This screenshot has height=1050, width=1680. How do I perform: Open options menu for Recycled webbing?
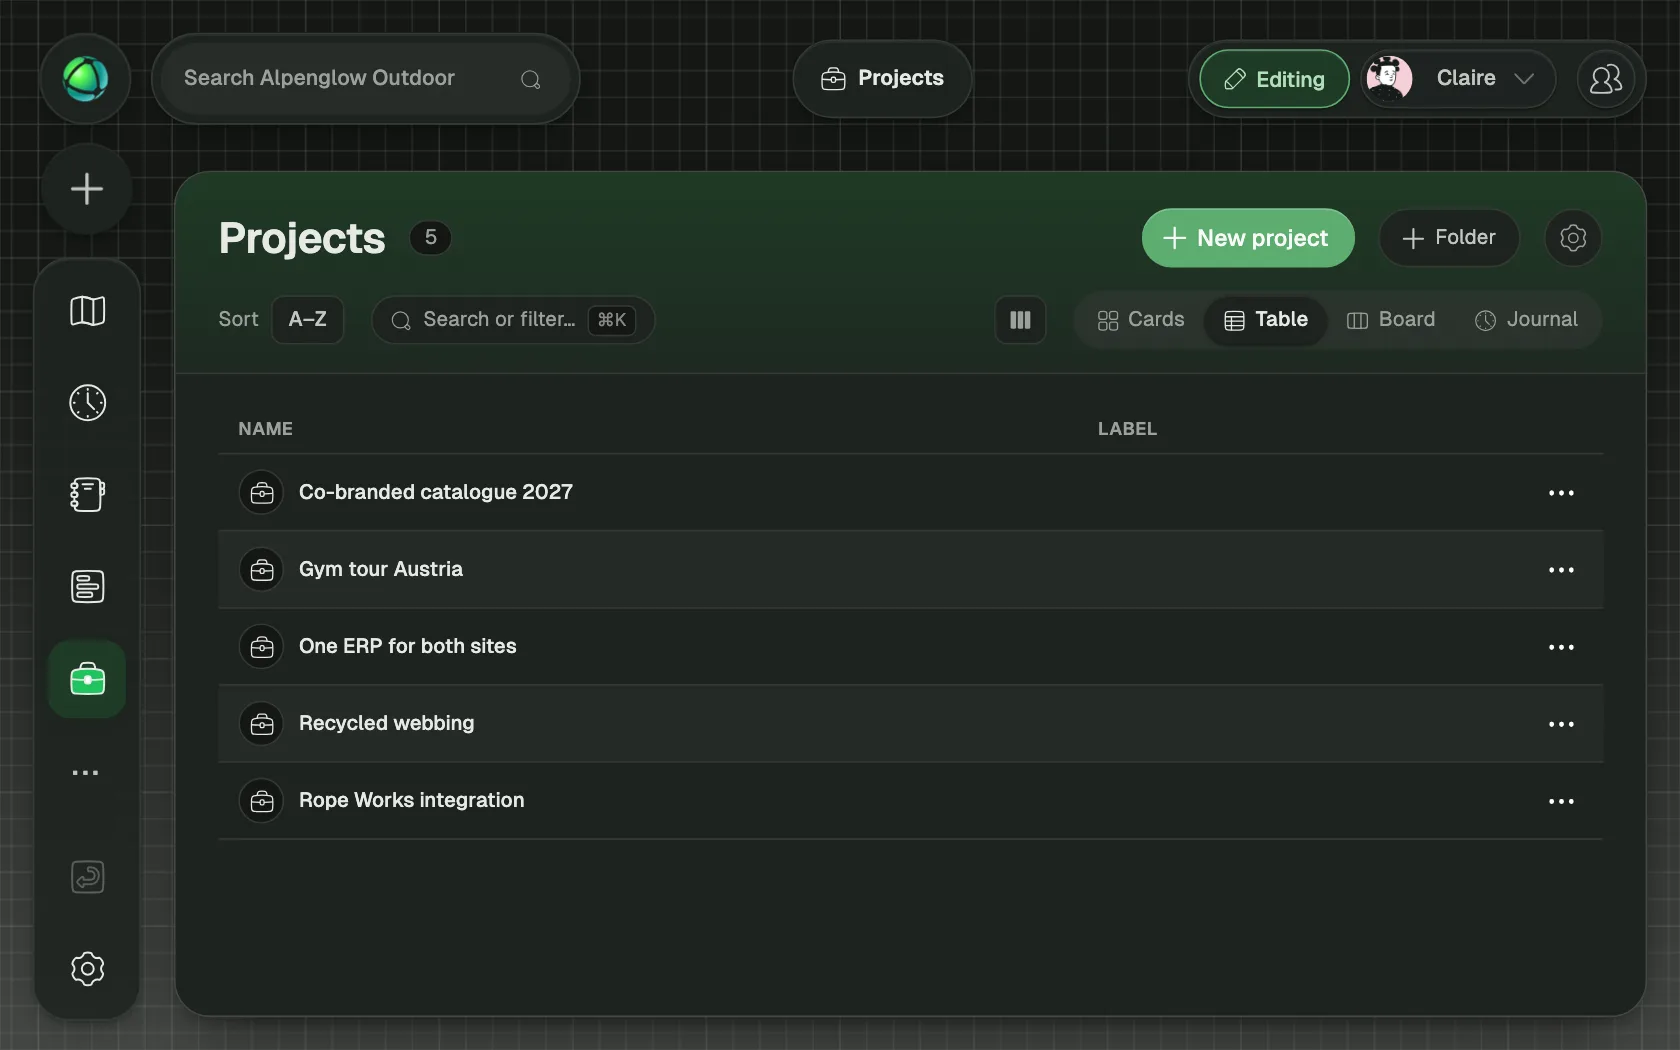pos(1561,724)
